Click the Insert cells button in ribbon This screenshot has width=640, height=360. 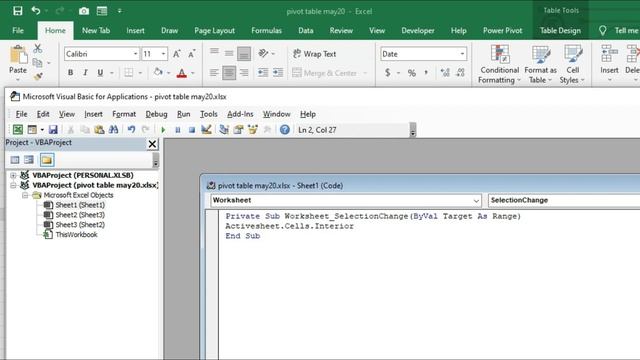pyautogui.click(x=609, y=64)
